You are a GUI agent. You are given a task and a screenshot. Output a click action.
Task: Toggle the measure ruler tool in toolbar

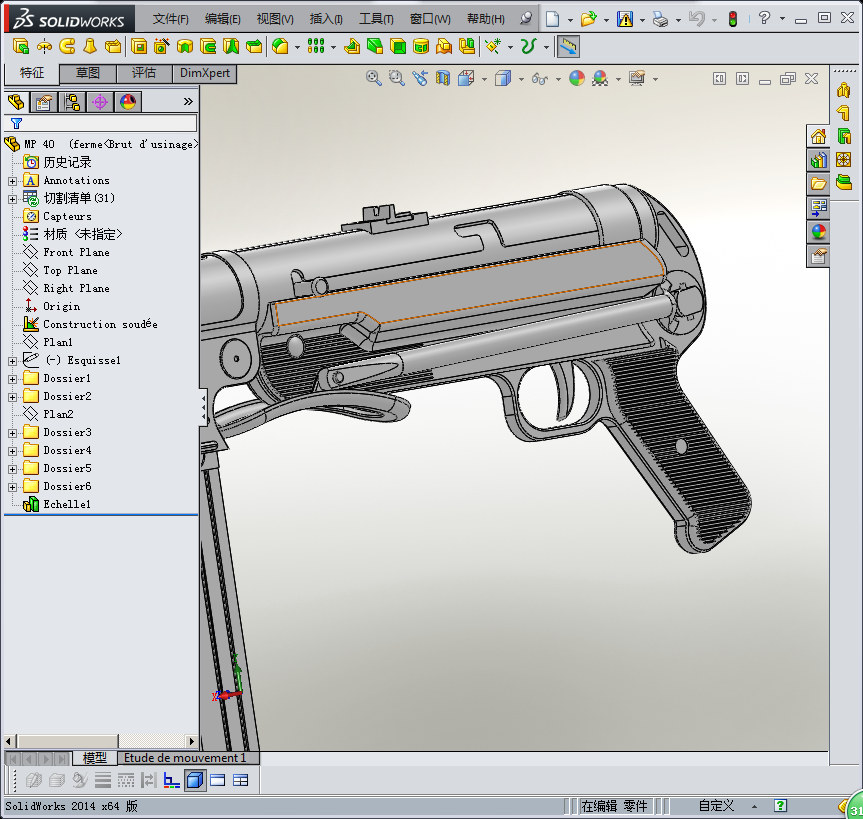567,46
